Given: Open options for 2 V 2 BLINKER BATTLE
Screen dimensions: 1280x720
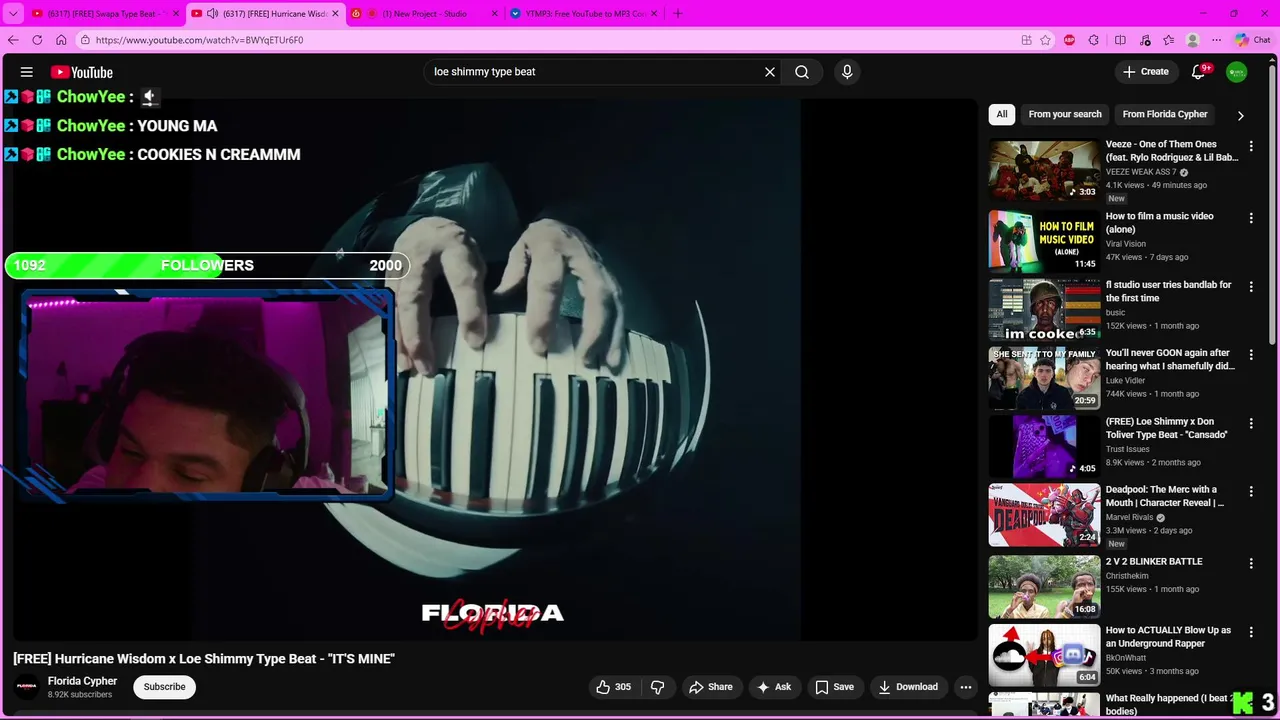Looking at the screenshot, I should pyautogui.click(x=1251, y=563).
